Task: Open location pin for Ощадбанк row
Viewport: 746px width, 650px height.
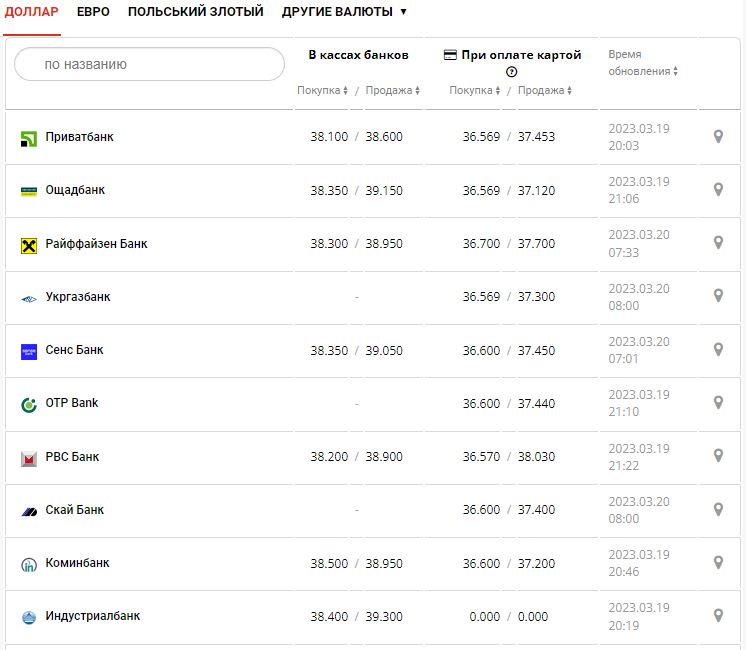Action: tap(717, 190)
